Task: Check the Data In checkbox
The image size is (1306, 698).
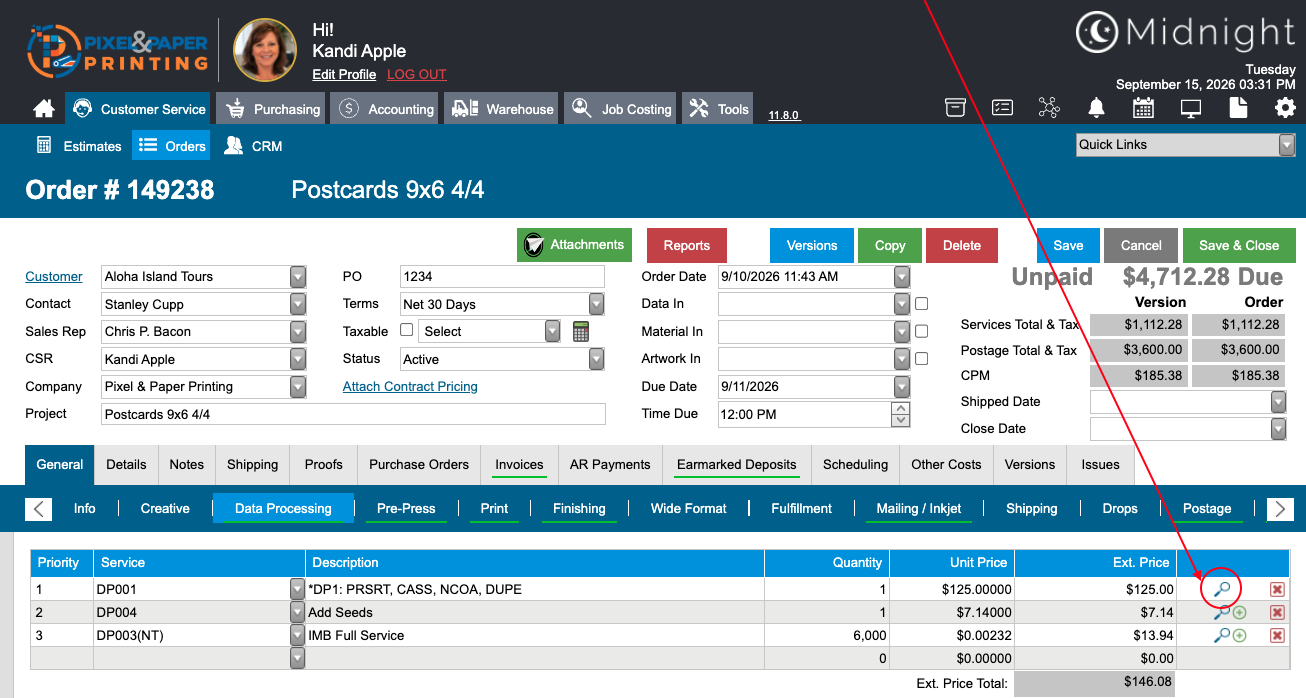Action: point(922,304)
